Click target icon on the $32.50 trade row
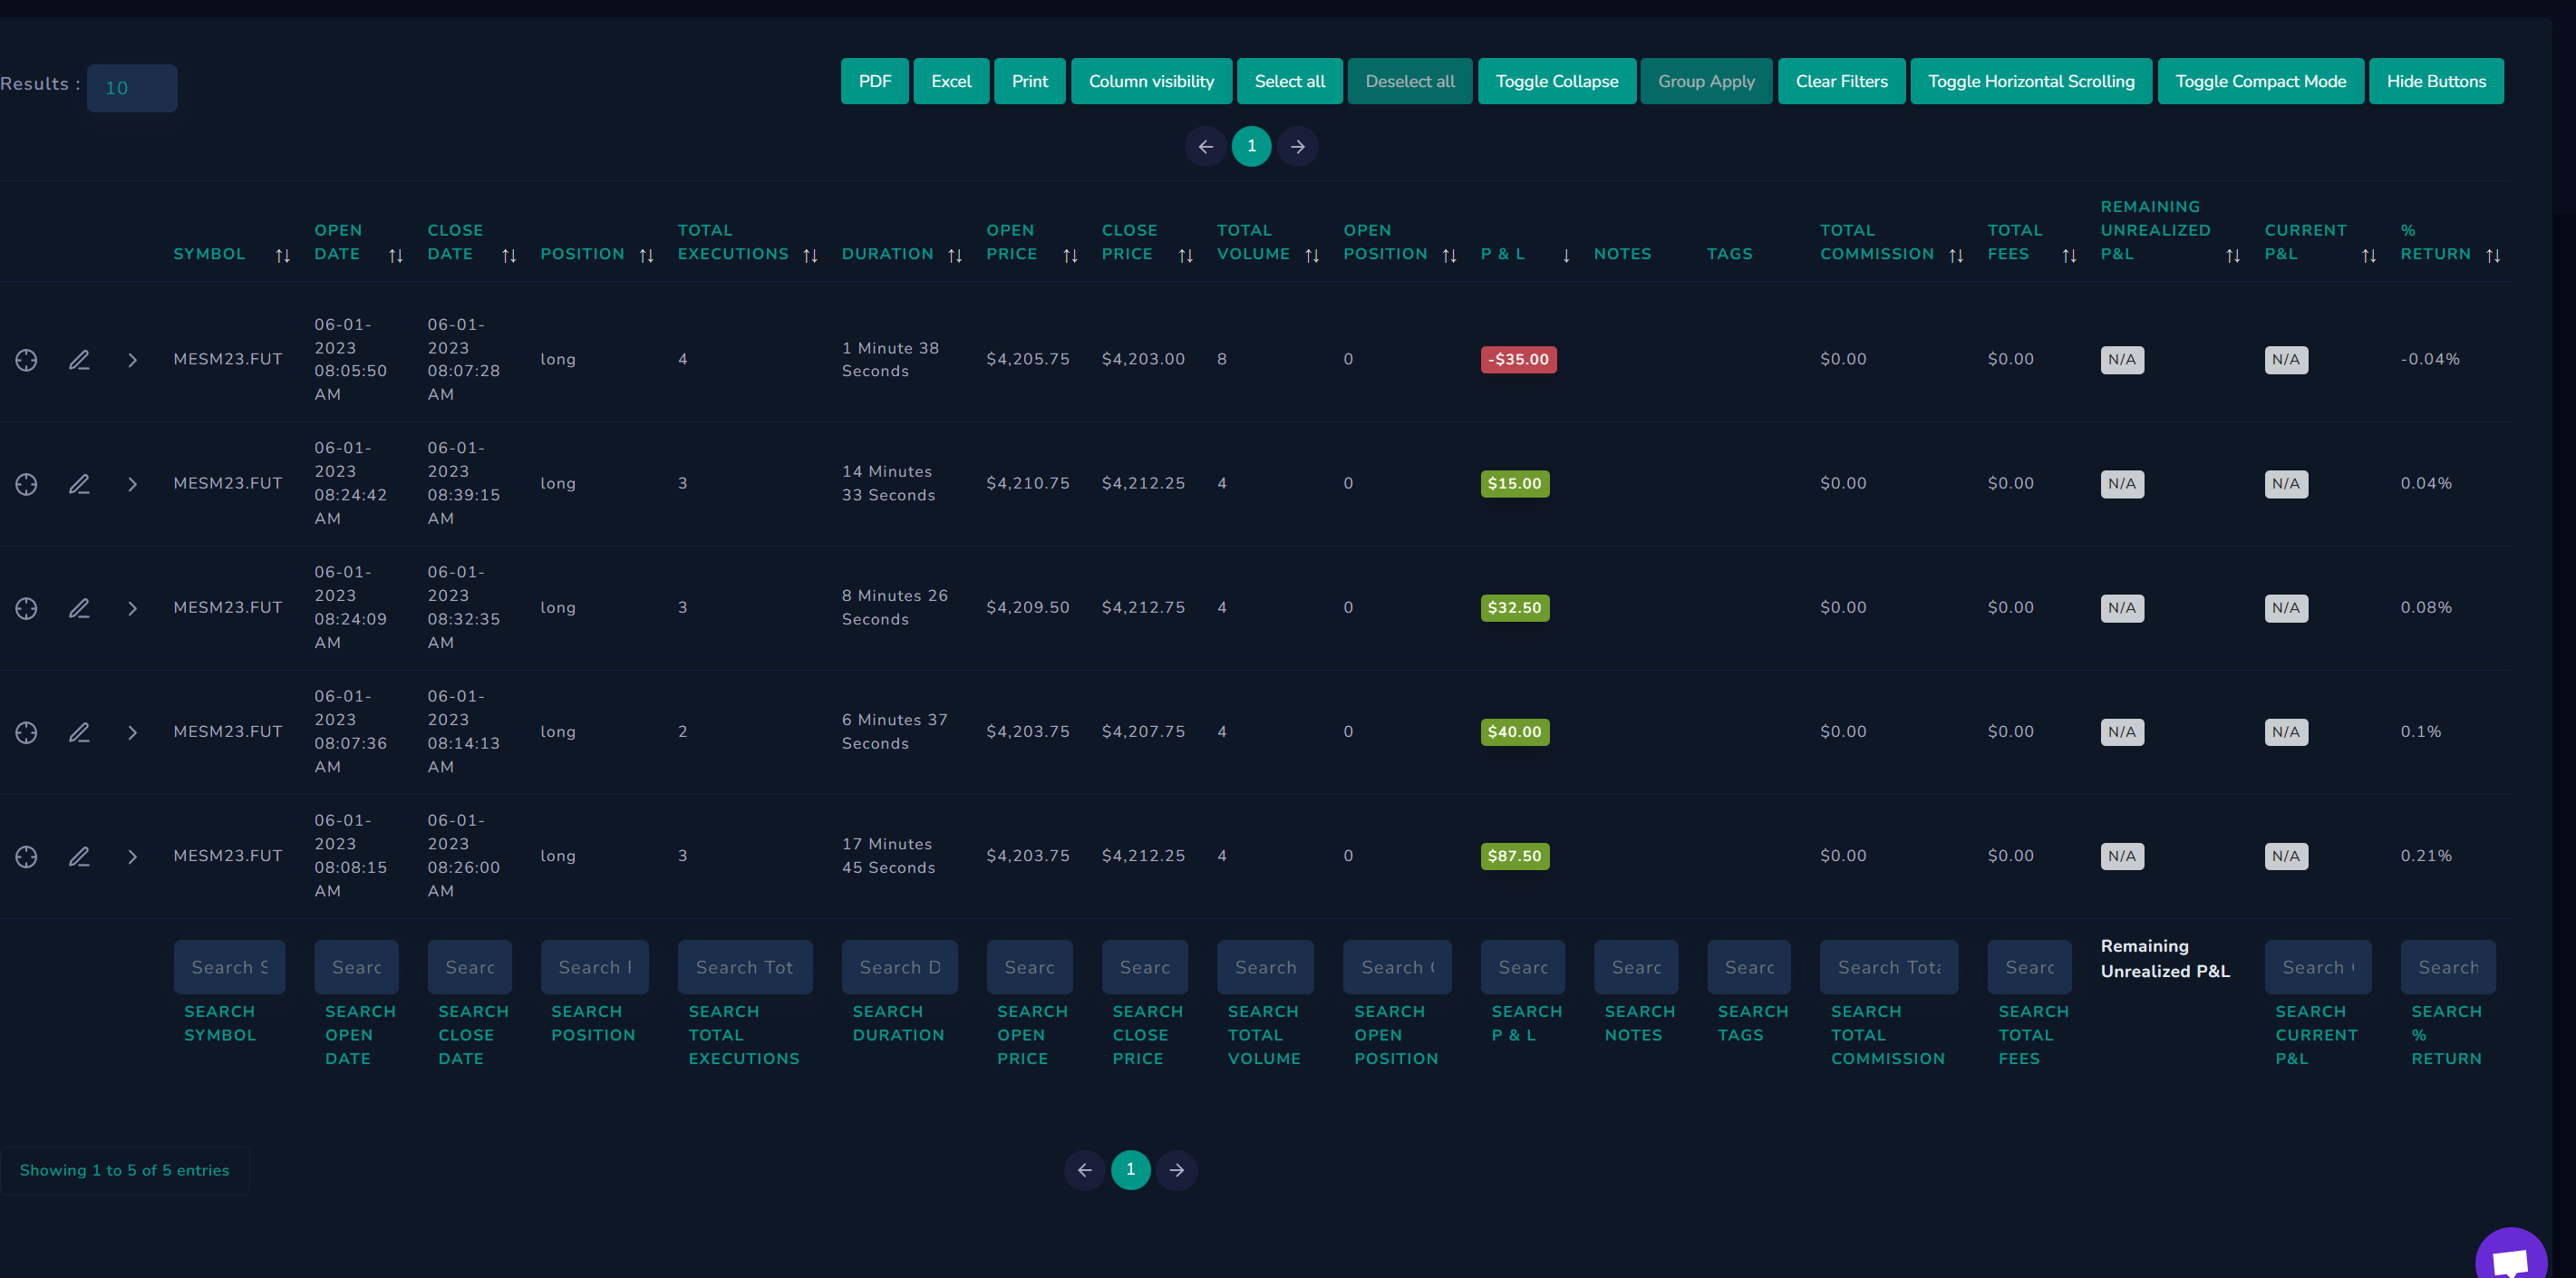2576x1278 pixels. pyautogui.click(x=27, y=608)
